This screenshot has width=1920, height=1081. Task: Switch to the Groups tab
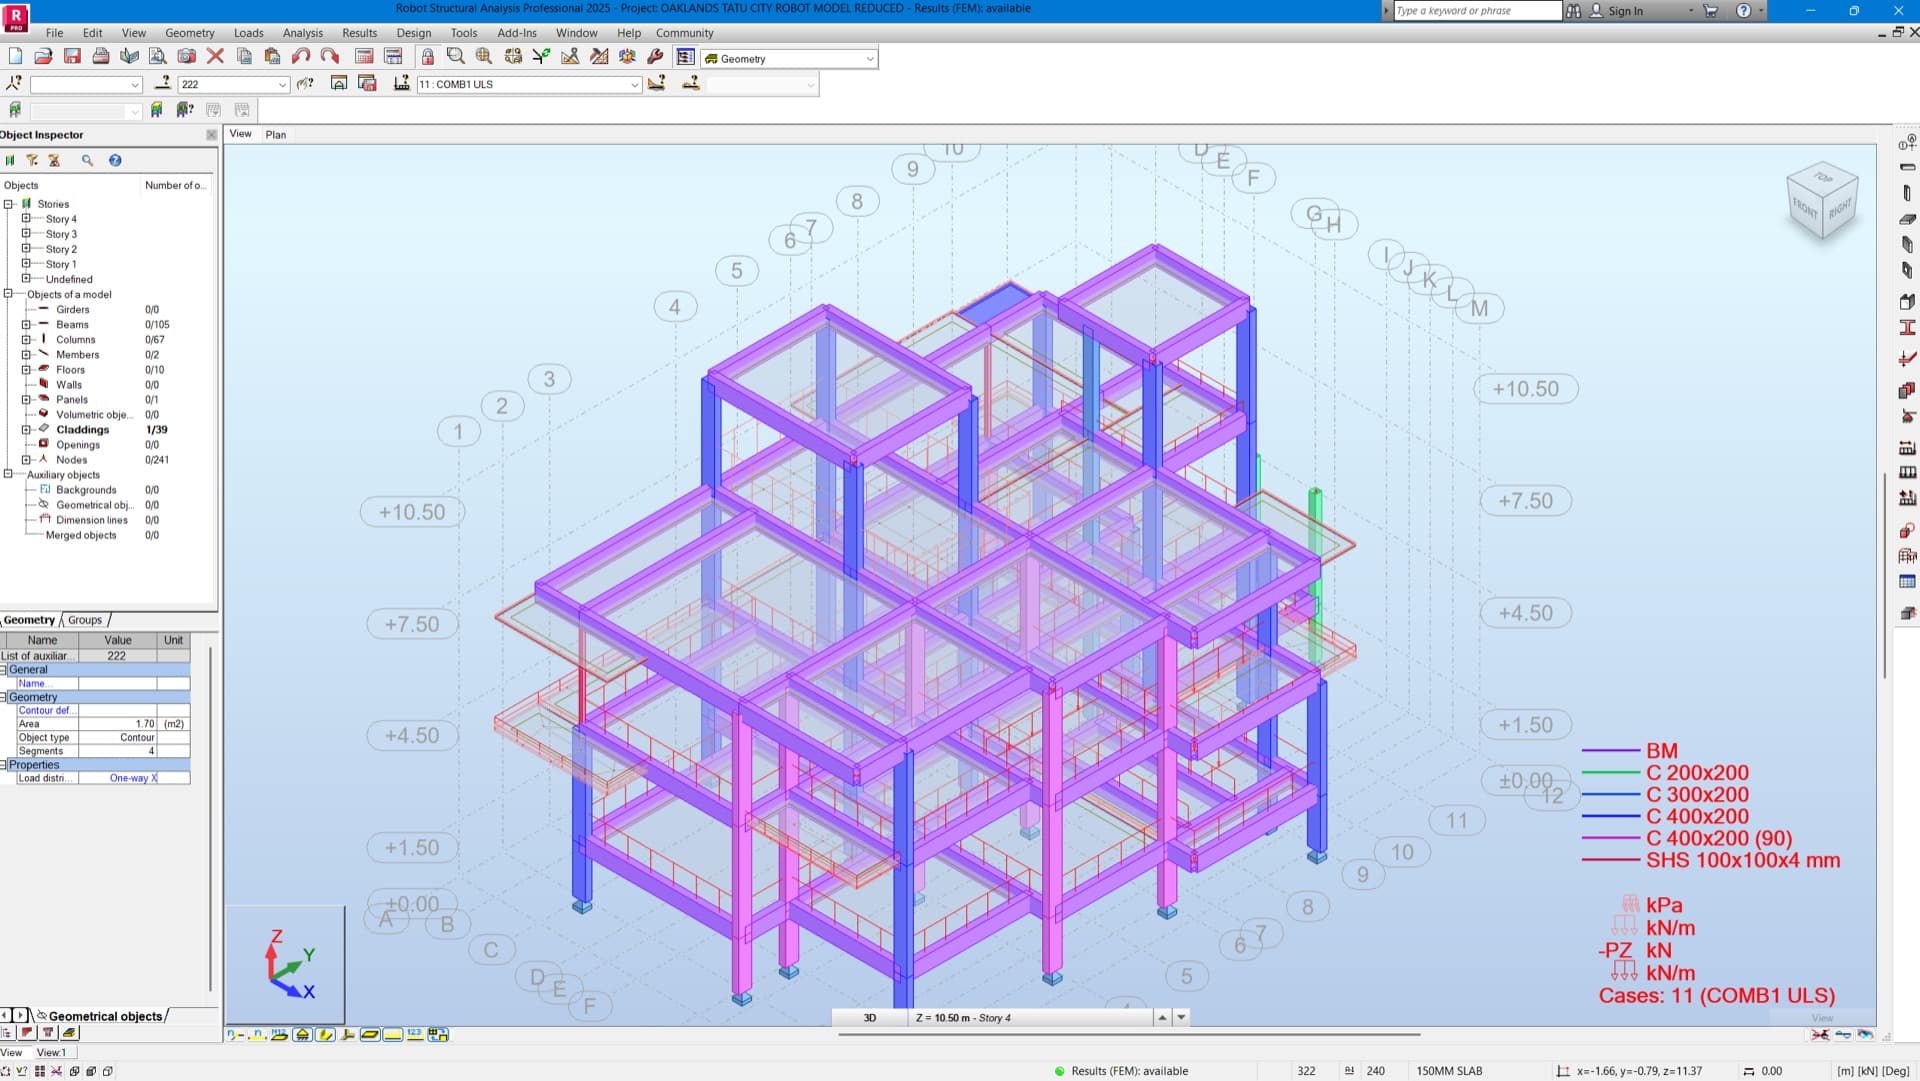[85, 620]
